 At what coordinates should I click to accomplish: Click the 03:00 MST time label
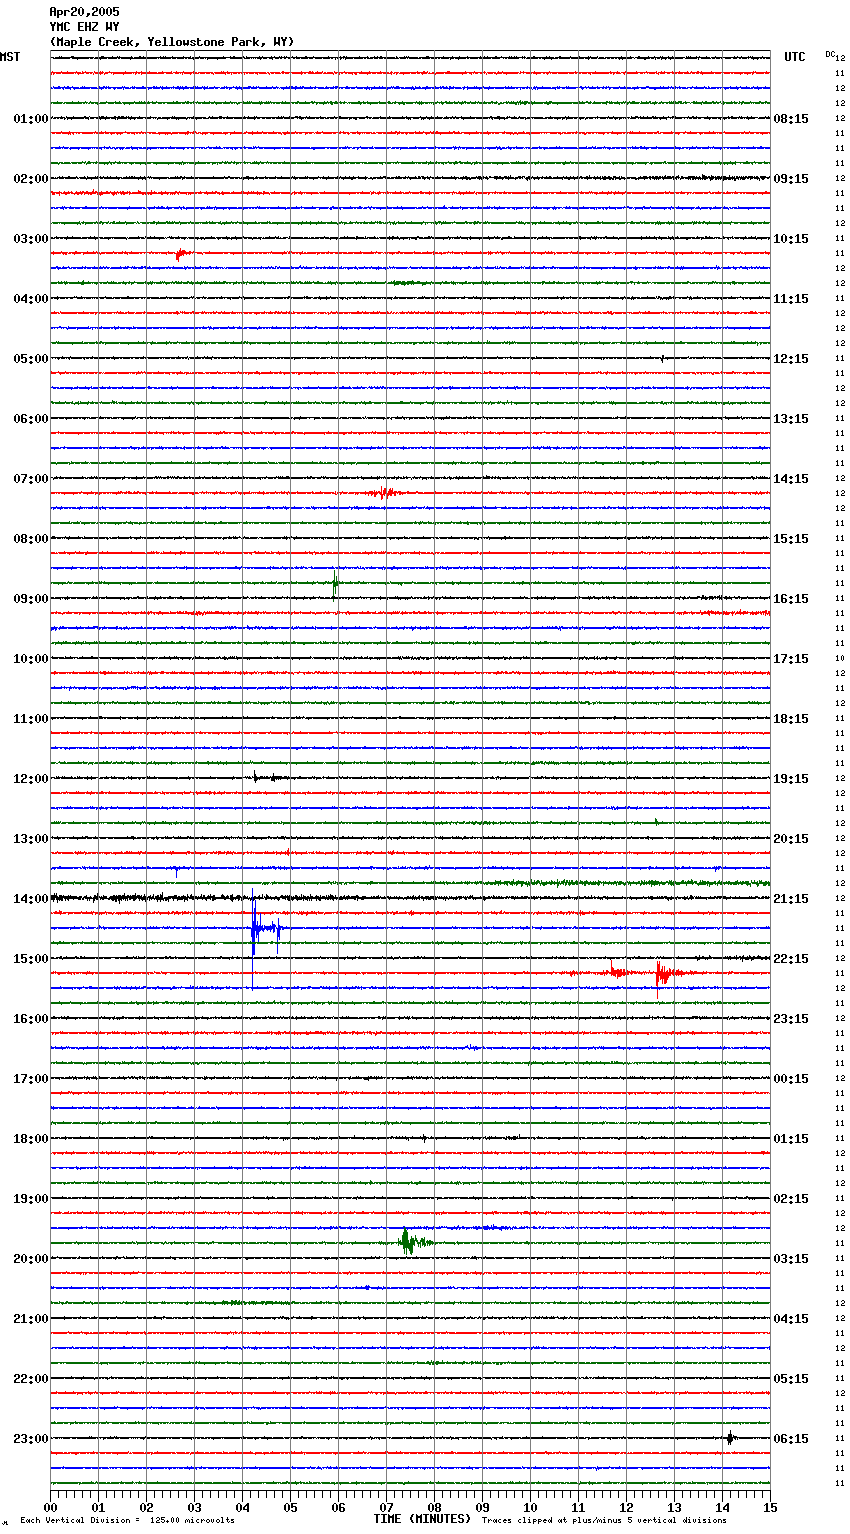[31, 239]
